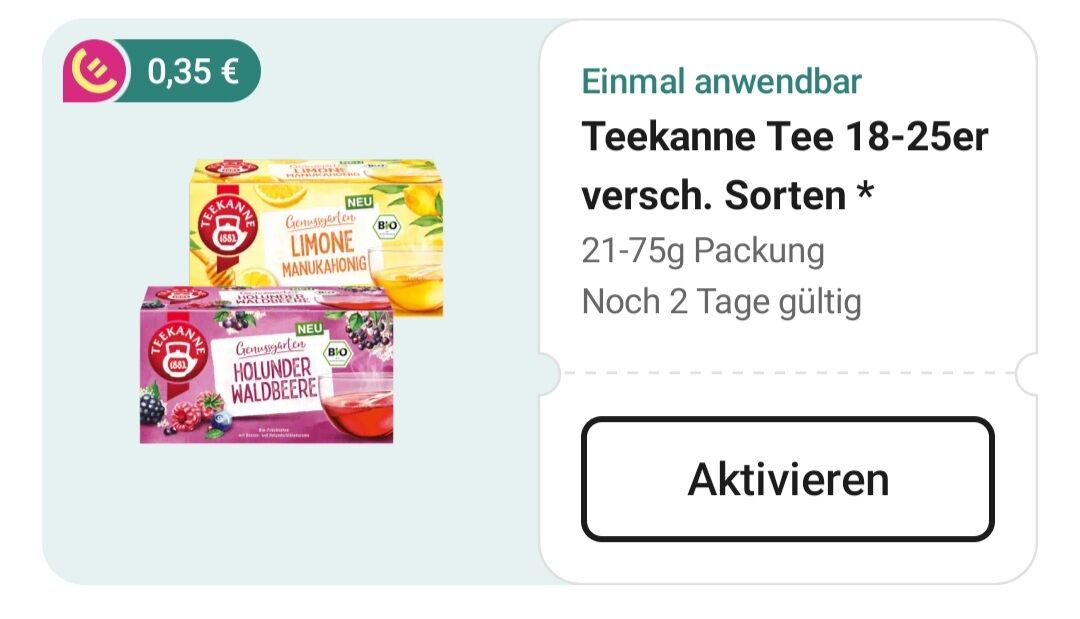
Task: Click the Noch 2 Tage gültig note
Action: click(721, 302)
